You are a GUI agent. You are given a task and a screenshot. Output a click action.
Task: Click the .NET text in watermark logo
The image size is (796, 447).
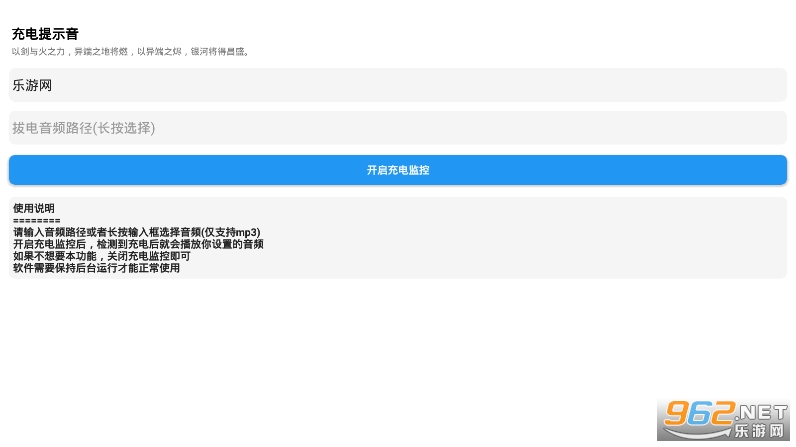click(x=759, y=412)
